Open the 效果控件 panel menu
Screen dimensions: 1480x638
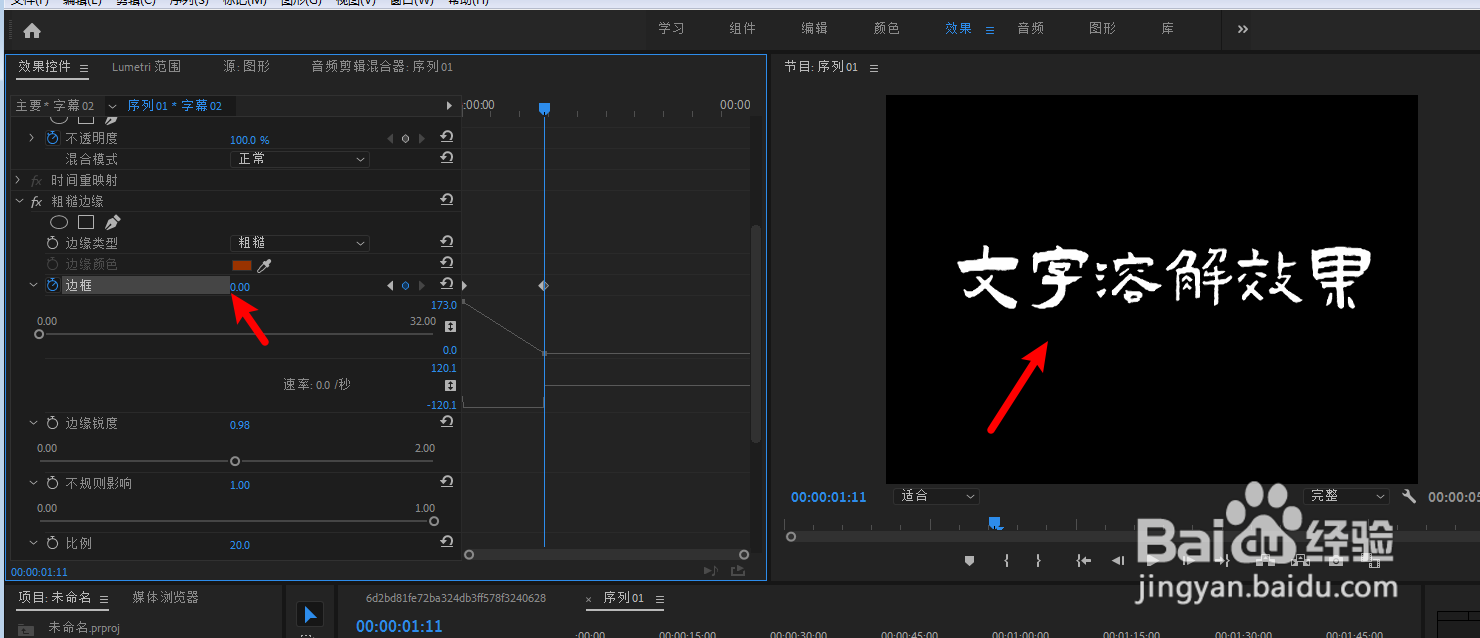pyautogui.click(x=84, y=69)
